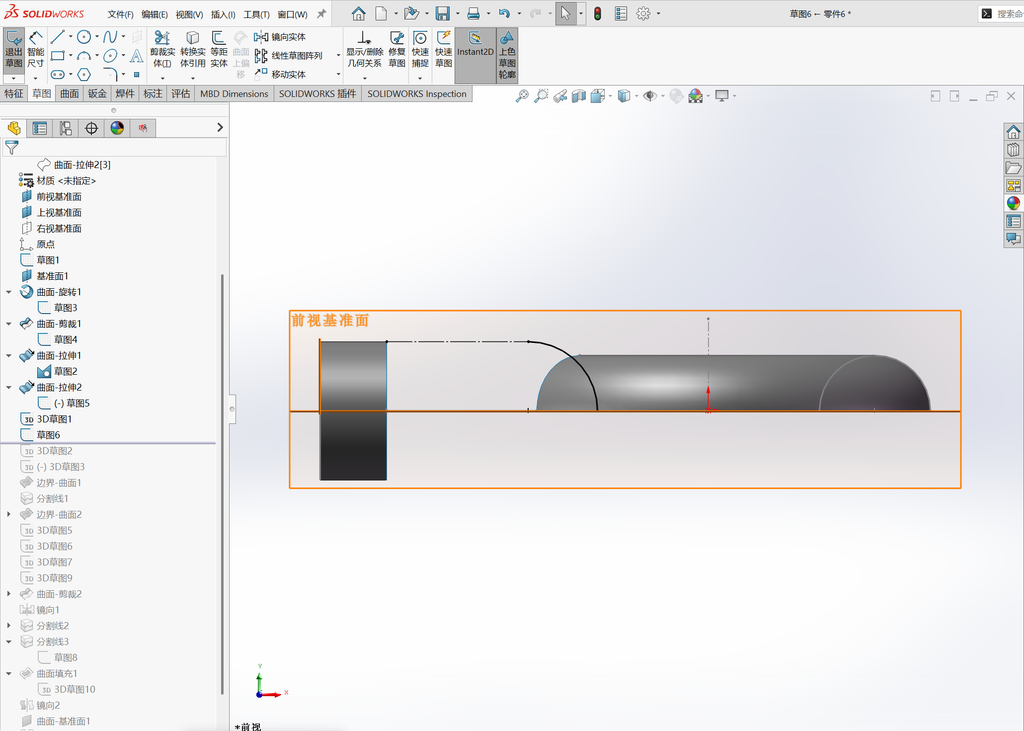Click the Rebuild traffic light icon
1024x731 pixels.
(598, 13)
